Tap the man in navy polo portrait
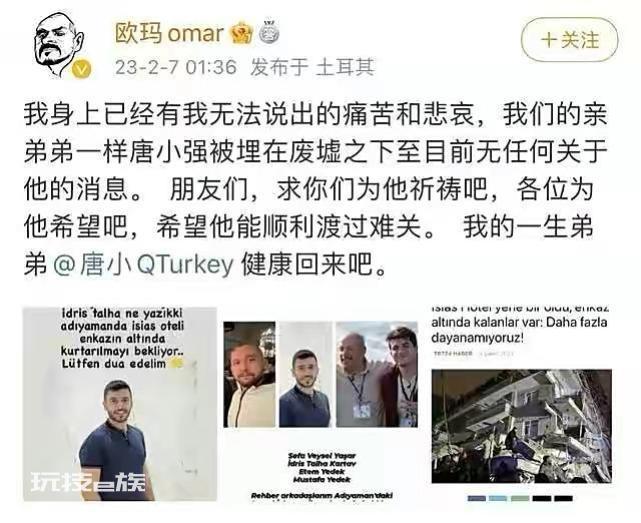This screenshot has height=523, width=641. pos(305,375)
